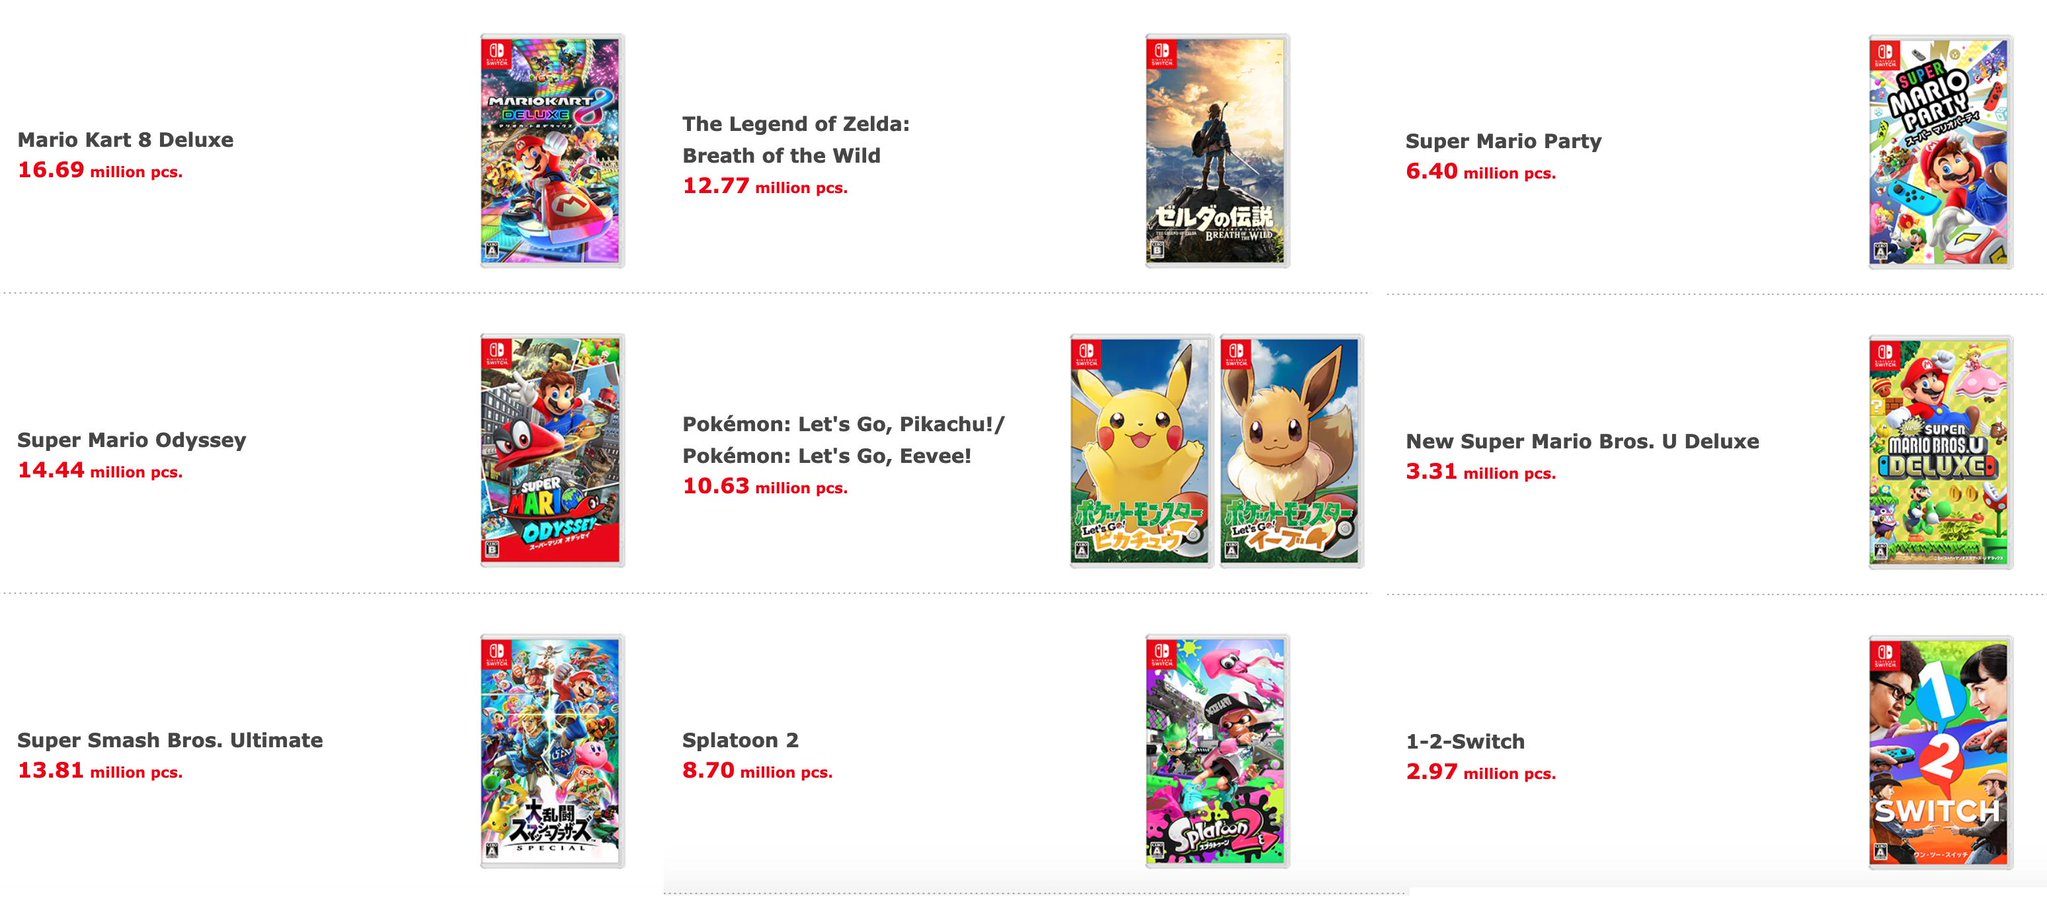The image size is (2047, 902).
Task: Click the Super Mario Odyssey title text
Action: [x=131, y=440]
